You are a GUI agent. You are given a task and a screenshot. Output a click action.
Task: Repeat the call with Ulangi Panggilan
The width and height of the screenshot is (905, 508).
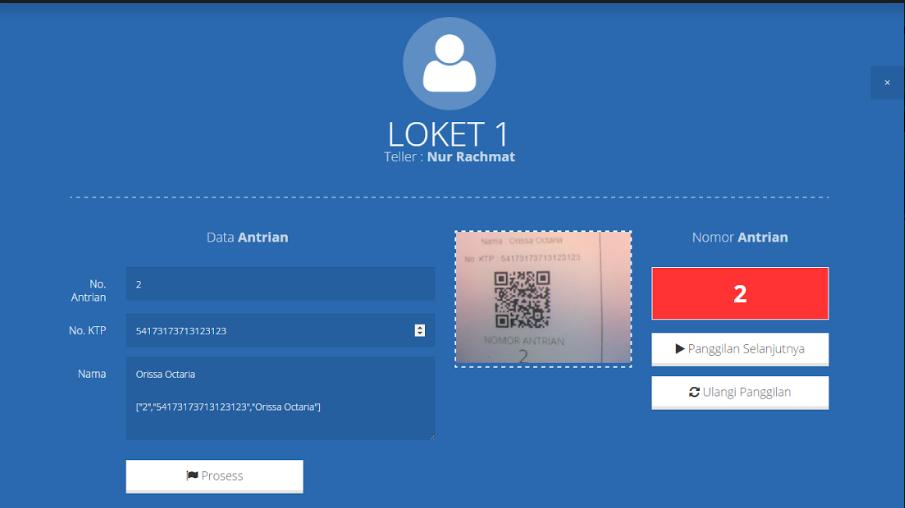click(x=740, y=393)
